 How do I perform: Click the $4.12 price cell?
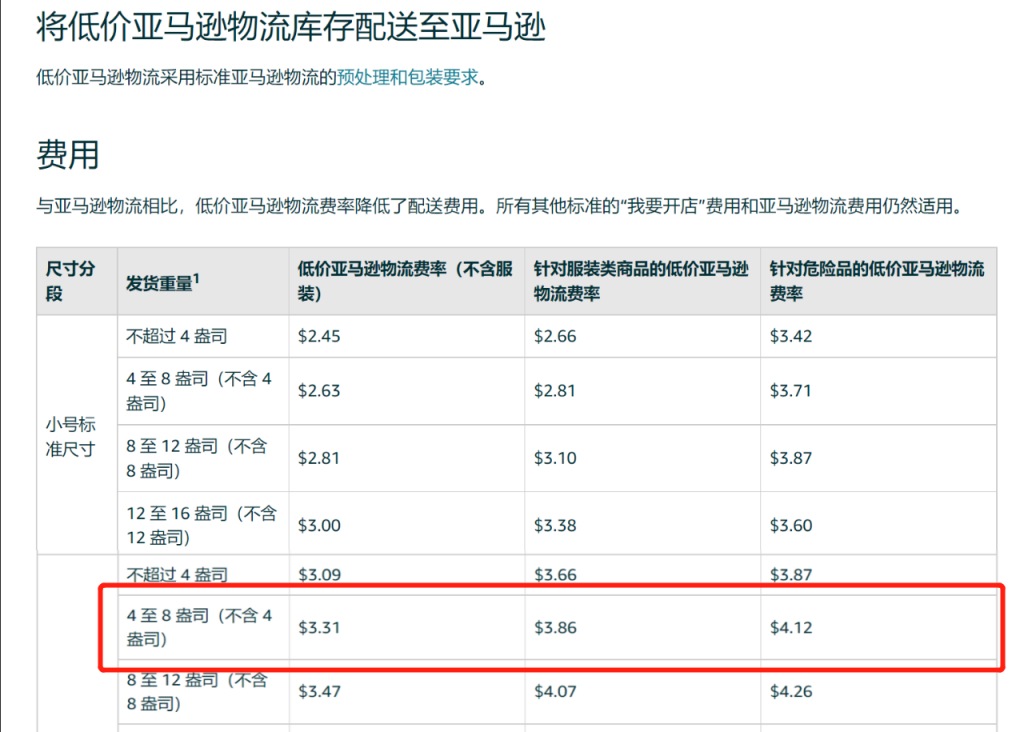point(878,627)
